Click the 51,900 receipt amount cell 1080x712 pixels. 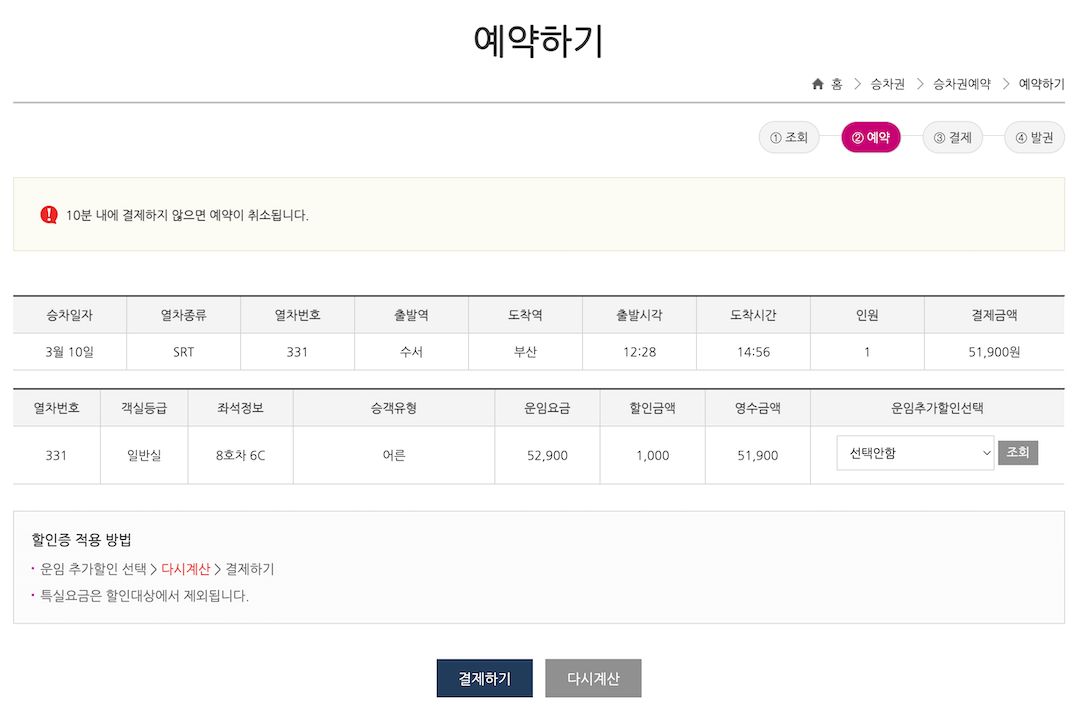click(x=758, y=455)
